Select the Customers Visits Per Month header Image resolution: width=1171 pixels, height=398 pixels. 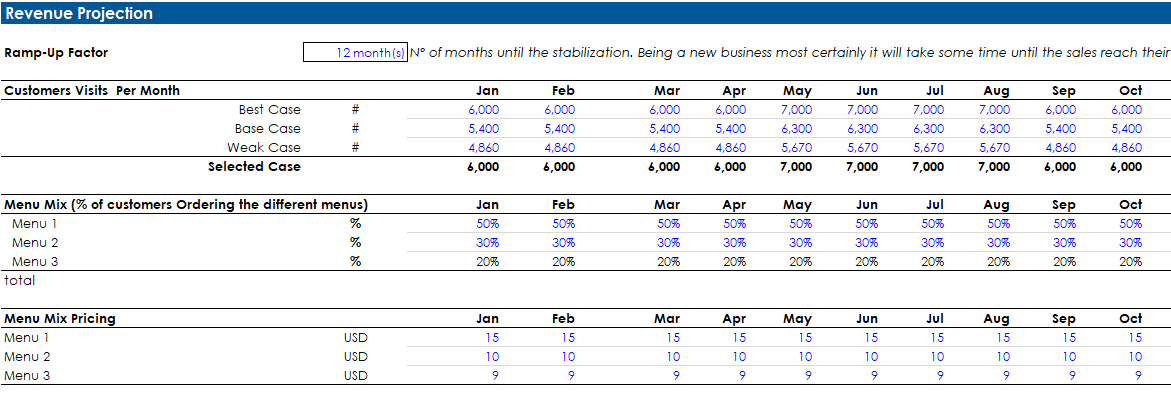point(92,90)
